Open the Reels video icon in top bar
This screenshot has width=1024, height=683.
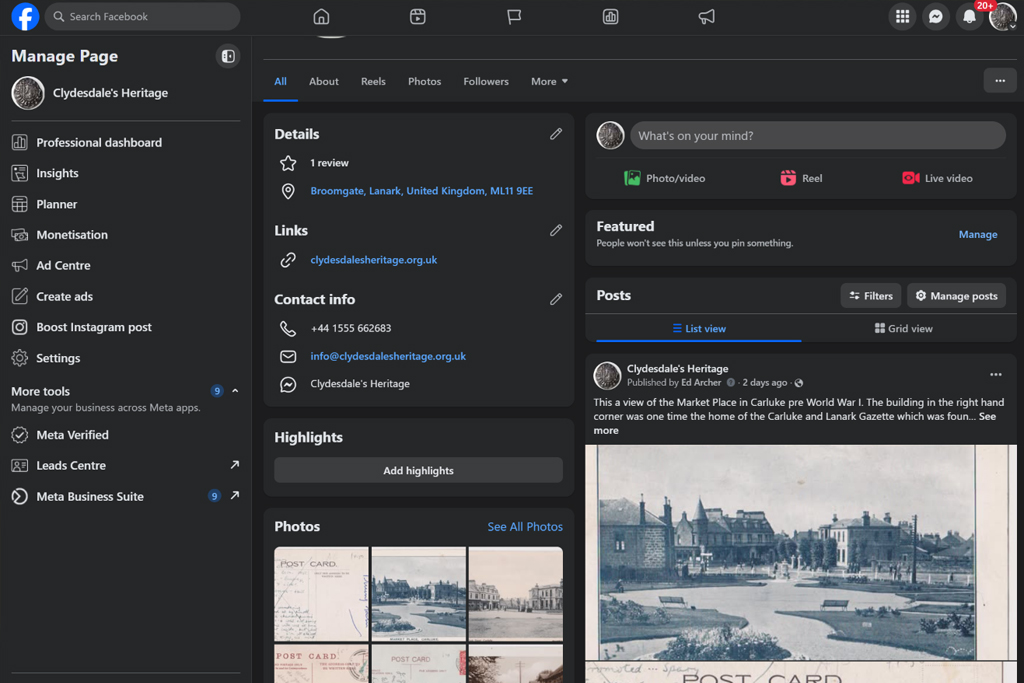pos(418,16)
